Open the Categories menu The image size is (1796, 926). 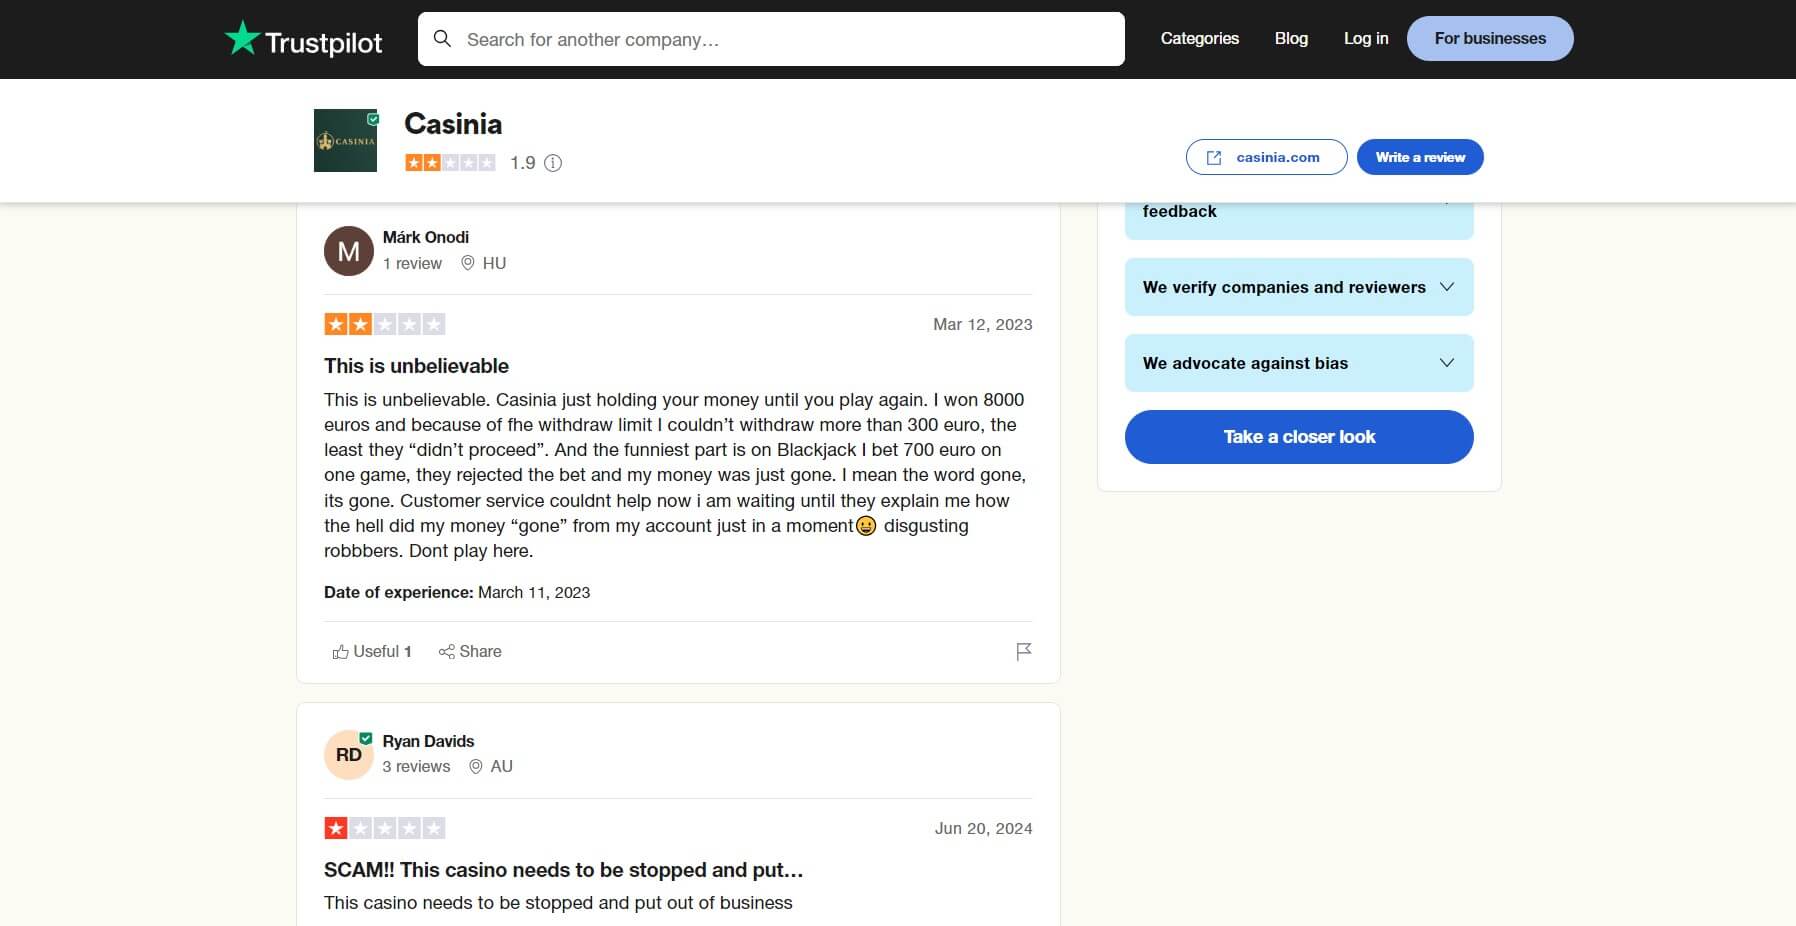click(1199, 38)
